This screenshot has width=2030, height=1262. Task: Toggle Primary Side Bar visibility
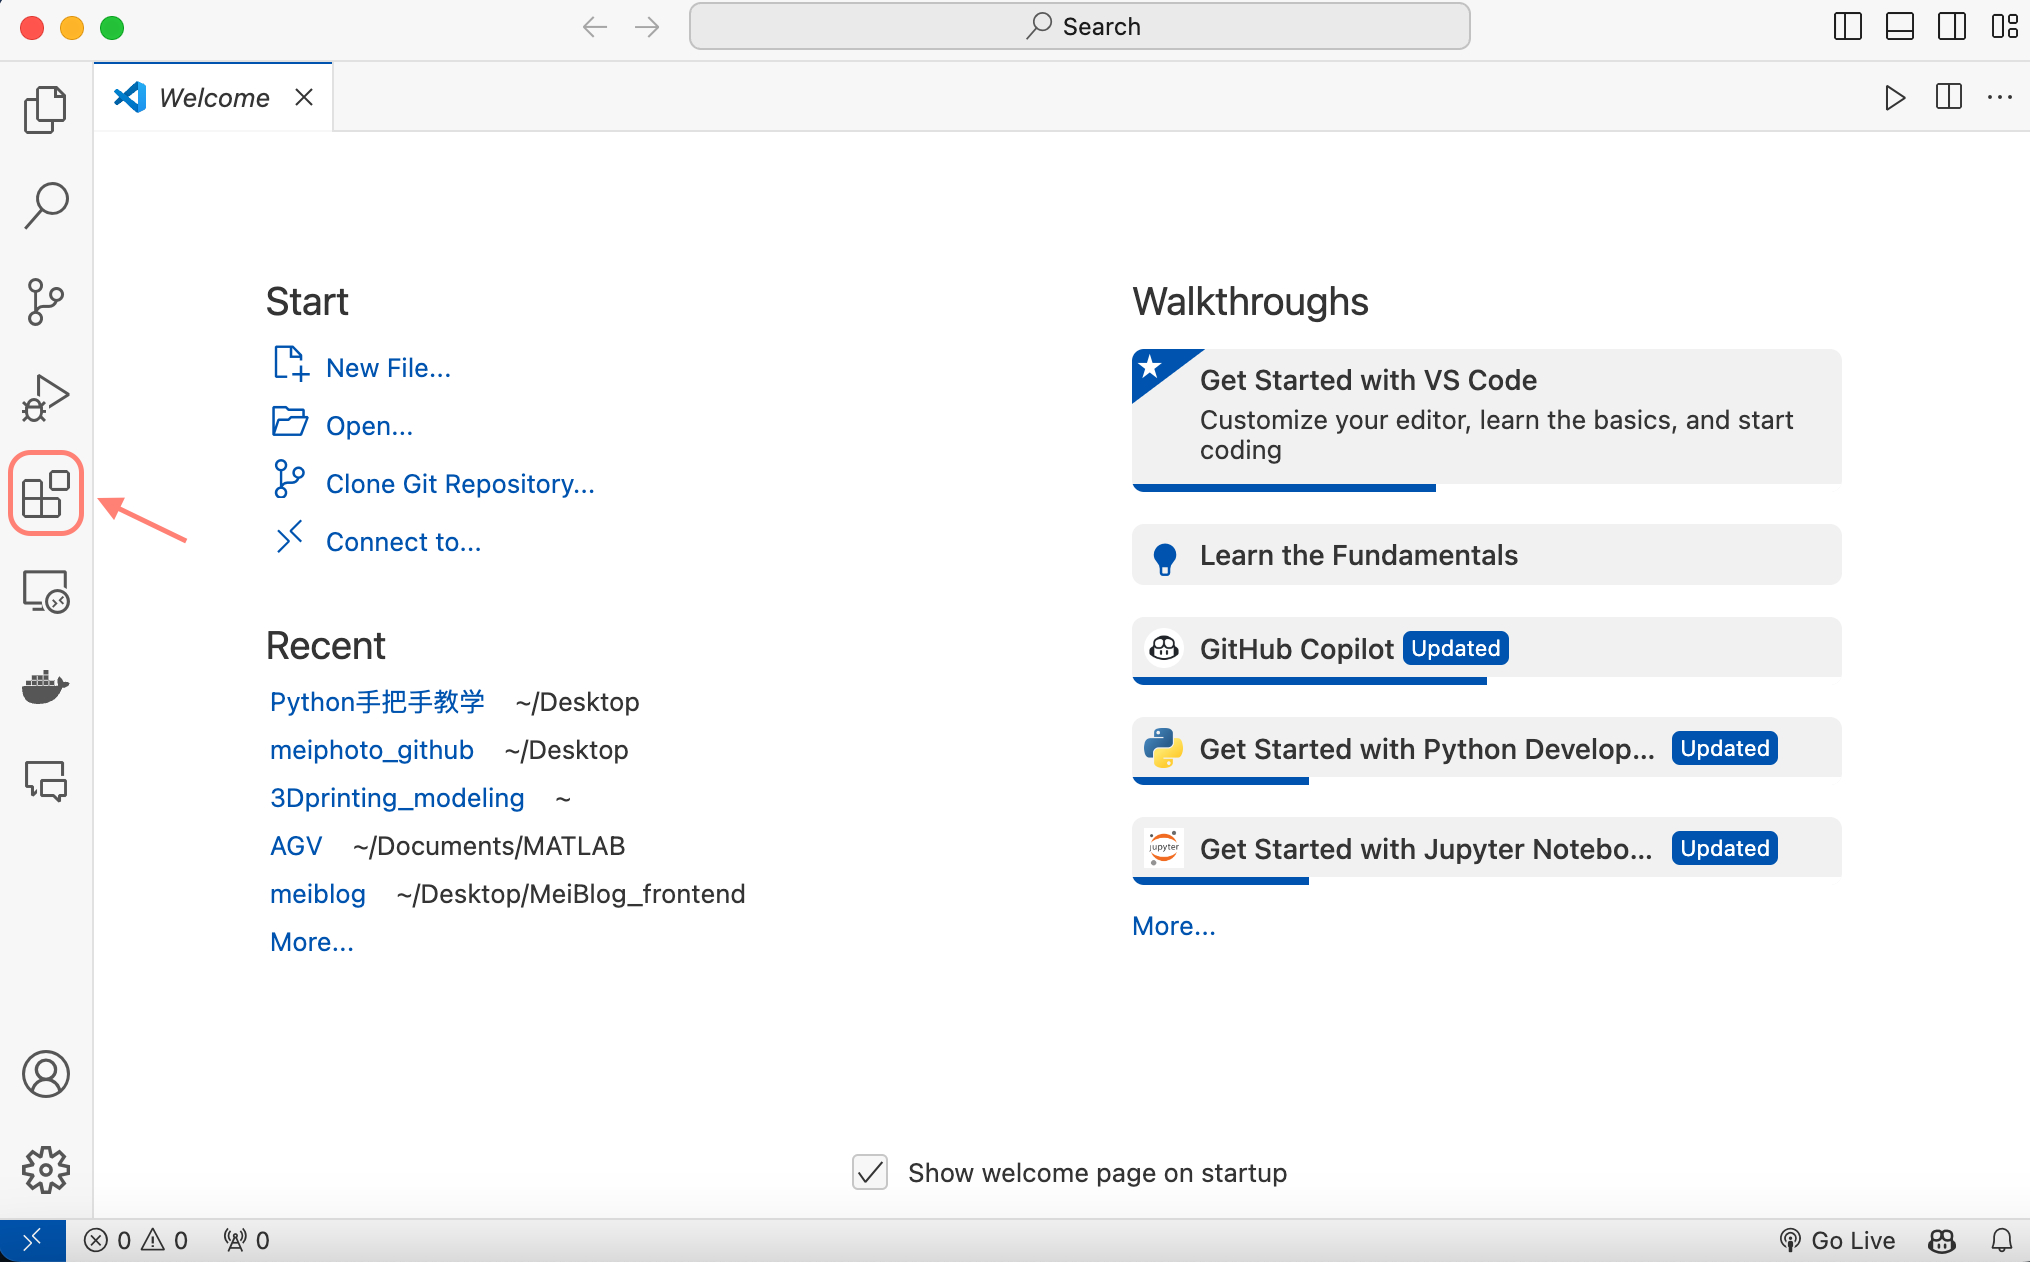[x=1847, y=26]
